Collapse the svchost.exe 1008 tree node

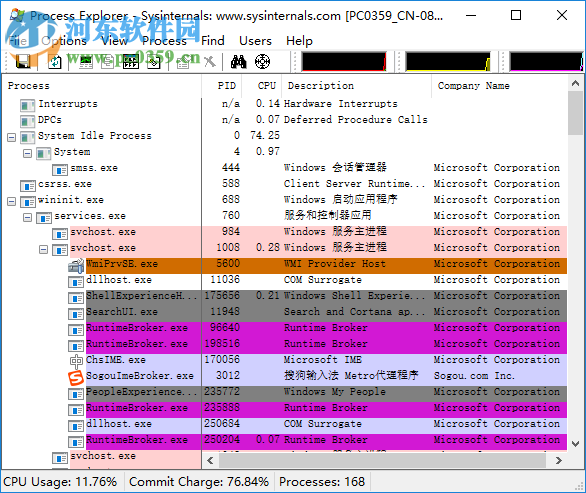click(43, 249)
